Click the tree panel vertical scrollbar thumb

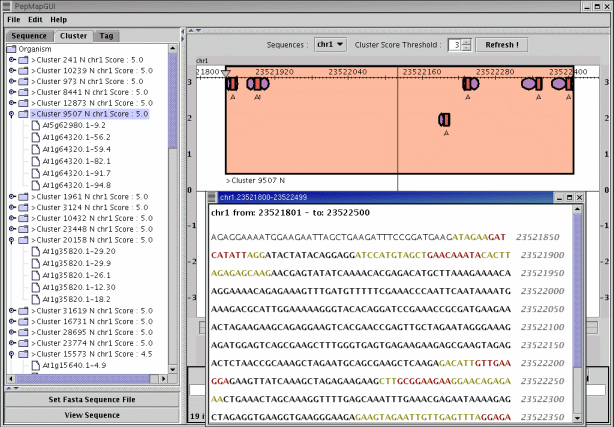tap(172, 101)
